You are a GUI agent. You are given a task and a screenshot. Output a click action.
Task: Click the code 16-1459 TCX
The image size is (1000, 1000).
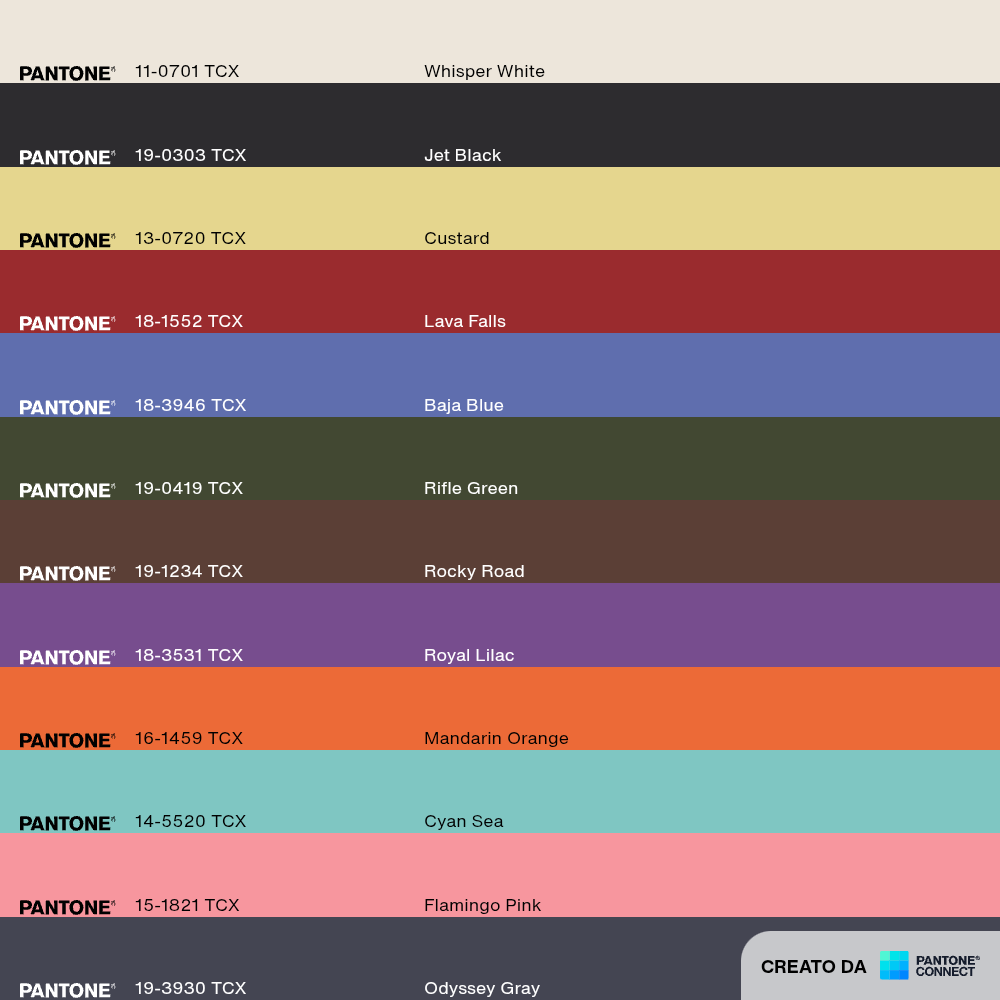[x=189, y=739]
